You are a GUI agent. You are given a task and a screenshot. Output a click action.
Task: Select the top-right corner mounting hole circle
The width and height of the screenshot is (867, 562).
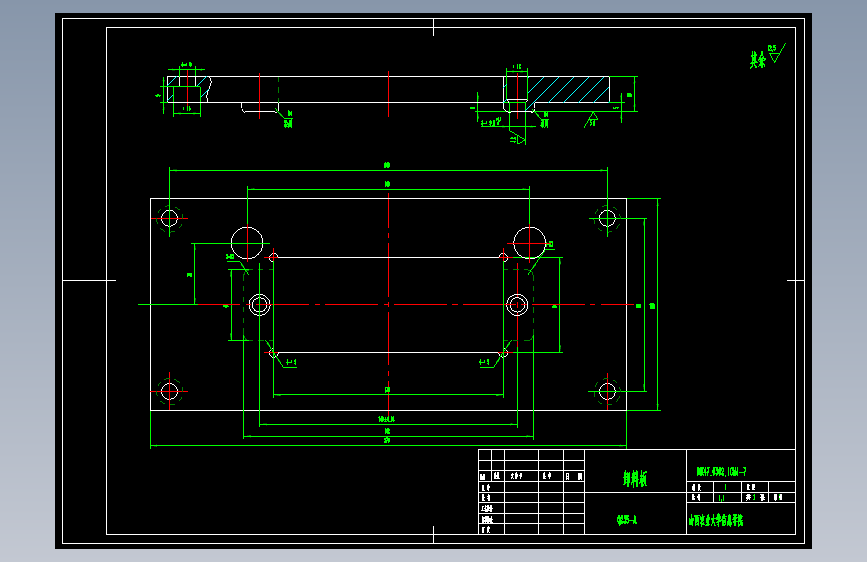(607, 218)
